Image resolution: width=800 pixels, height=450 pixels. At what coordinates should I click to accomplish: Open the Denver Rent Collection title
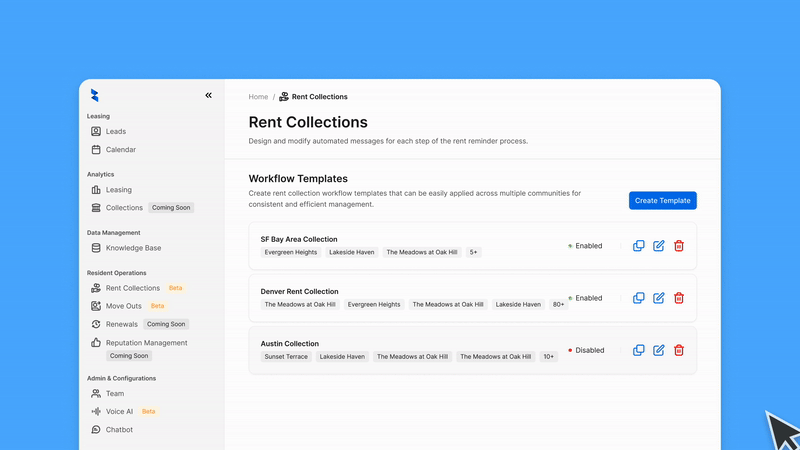click(299, 291)
